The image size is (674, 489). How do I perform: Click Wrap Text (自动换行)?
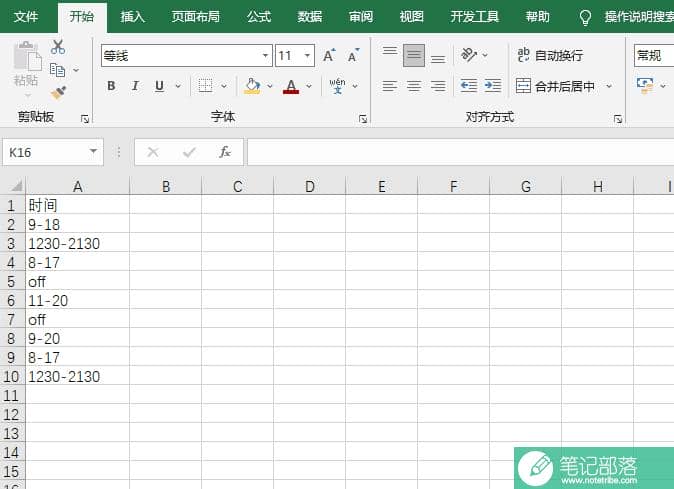(550, 55)
